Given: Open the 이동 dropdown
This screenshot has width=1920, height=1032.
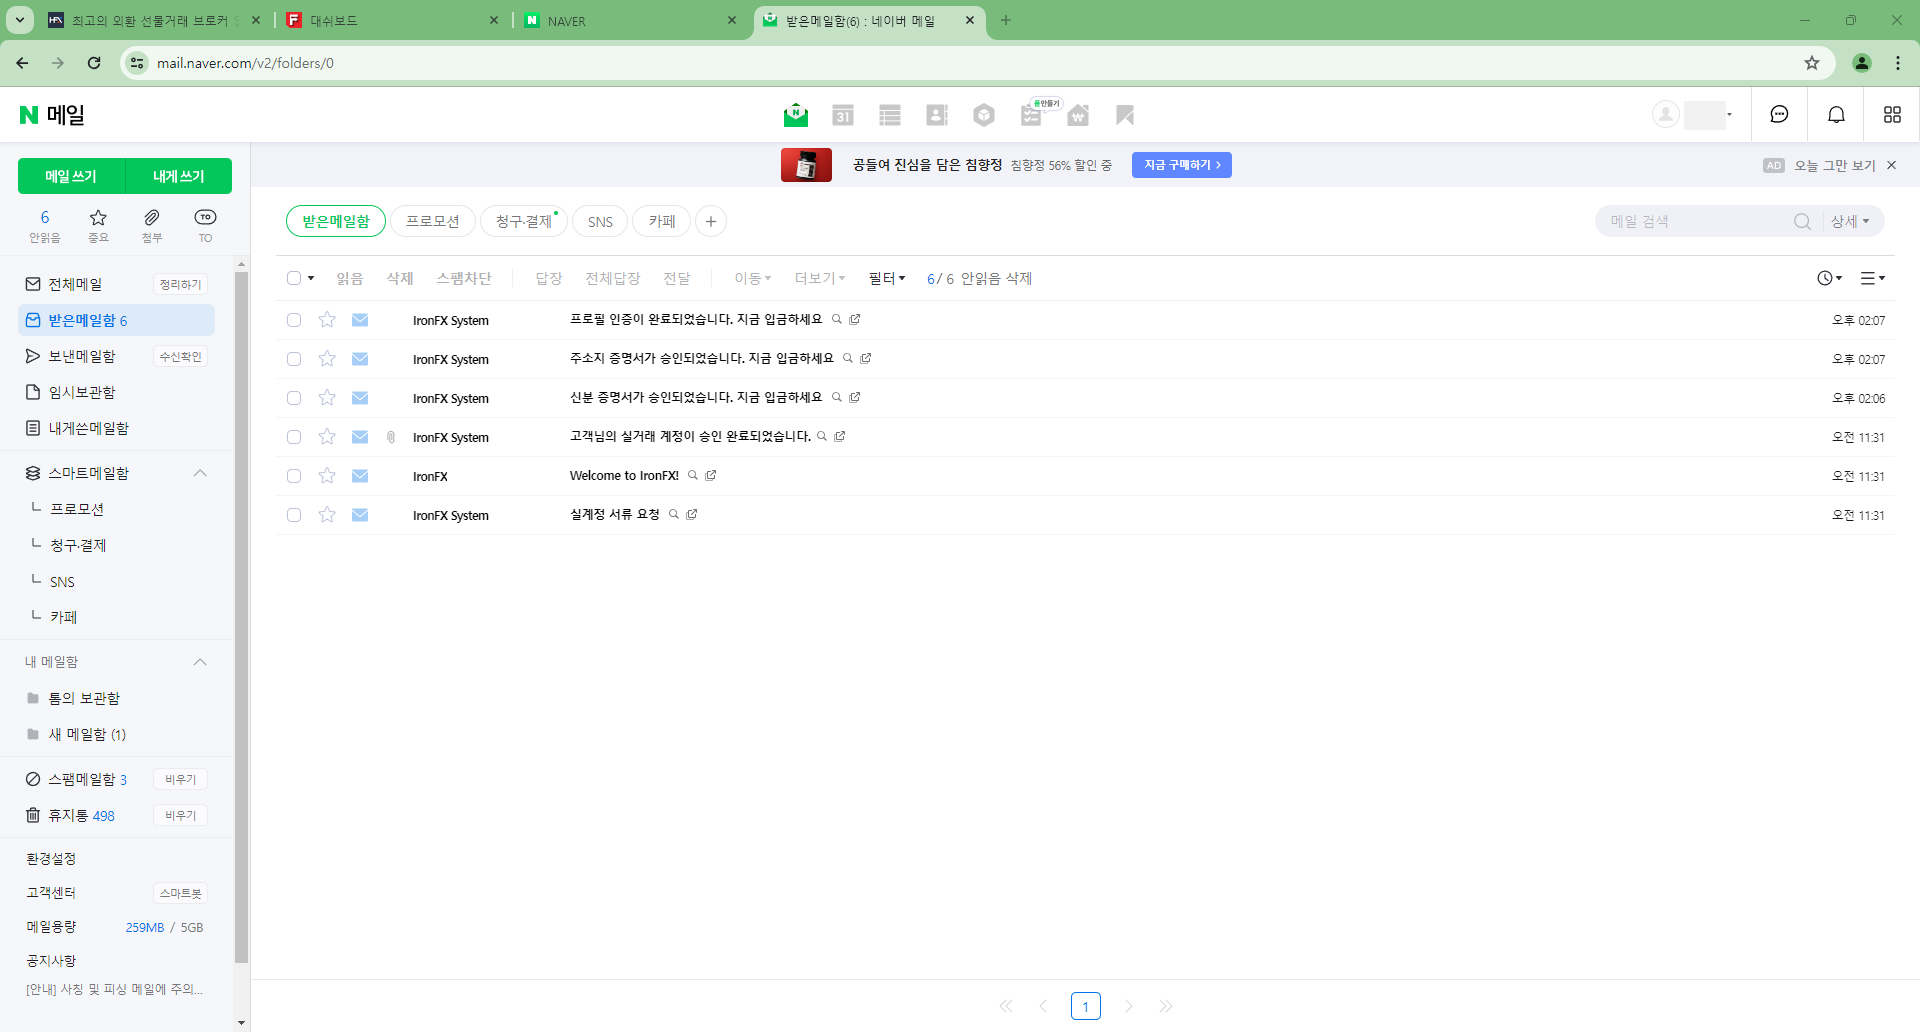Looking at the screenshot, I should click(752, 278).
